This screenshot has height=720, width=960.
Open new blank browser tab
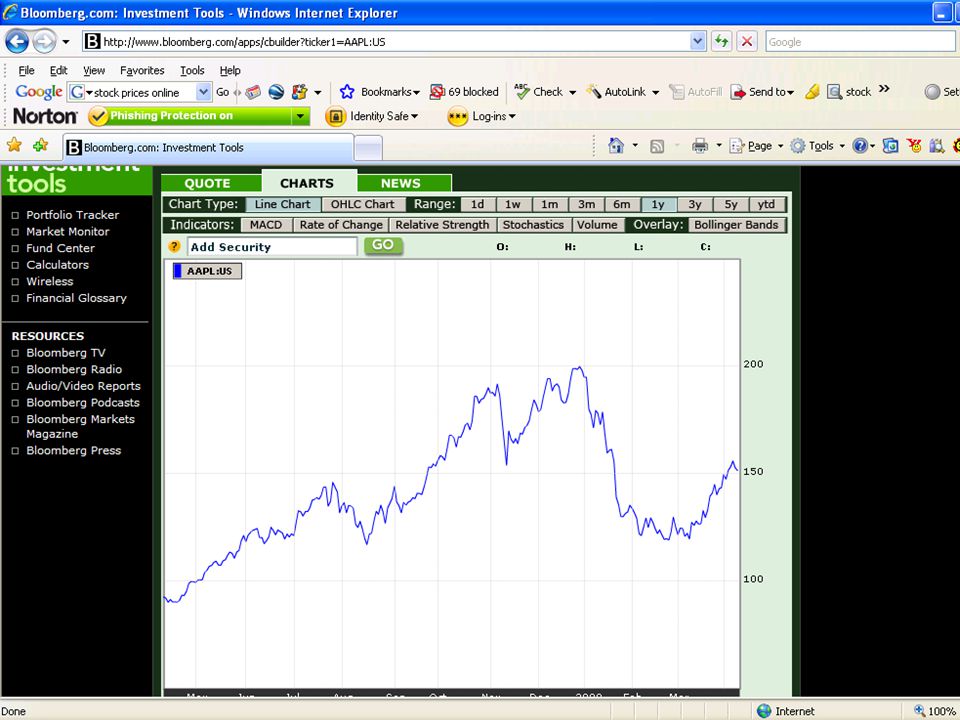tap(369, 148)
